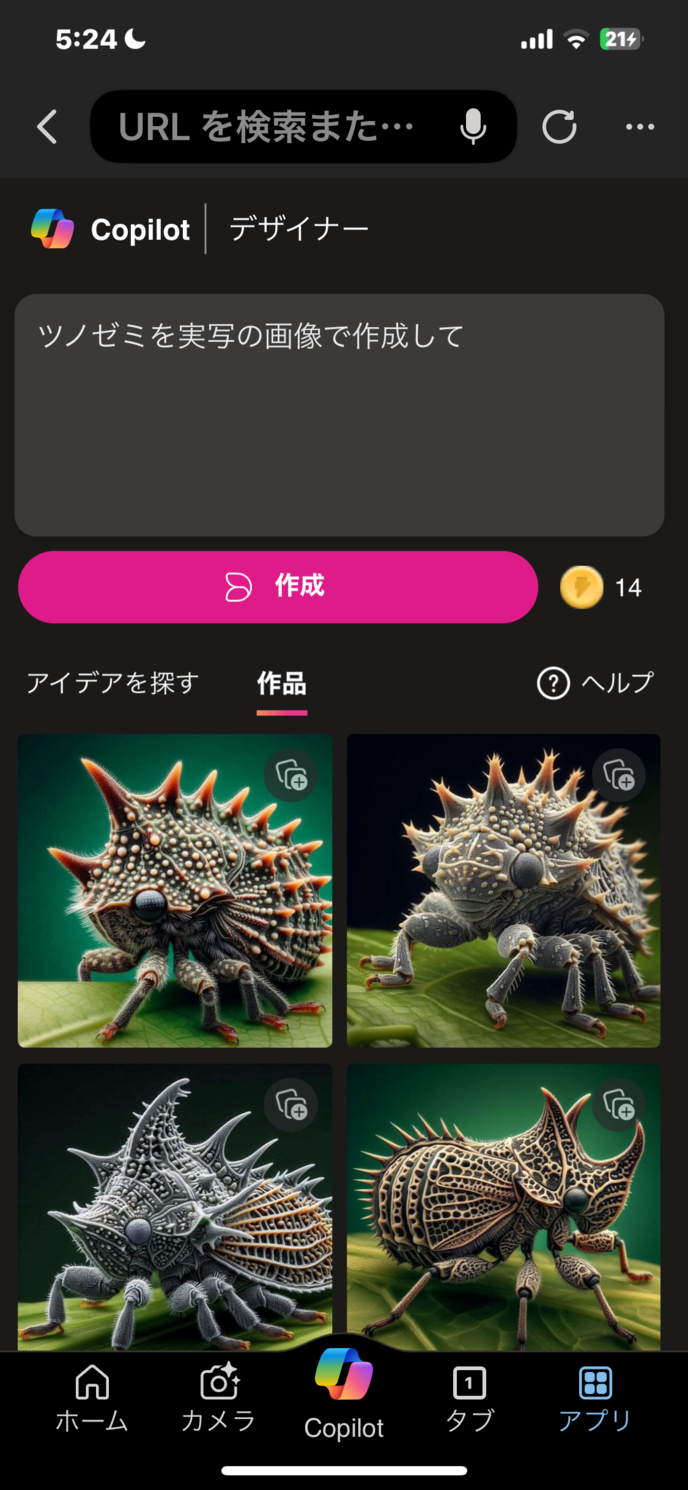This screenshot has height=1490, width=688.
Task: Reload the page with refresh icon
Action: point(559,127)
